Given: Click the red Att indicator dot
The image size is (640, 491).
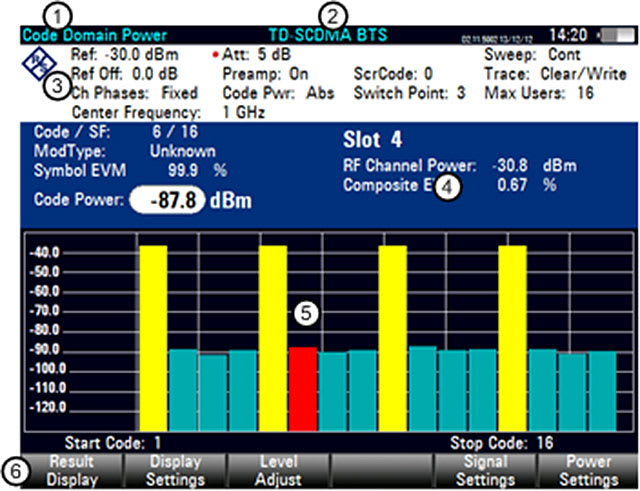Looking at the screenshot, I should click(x=216, y=55).
